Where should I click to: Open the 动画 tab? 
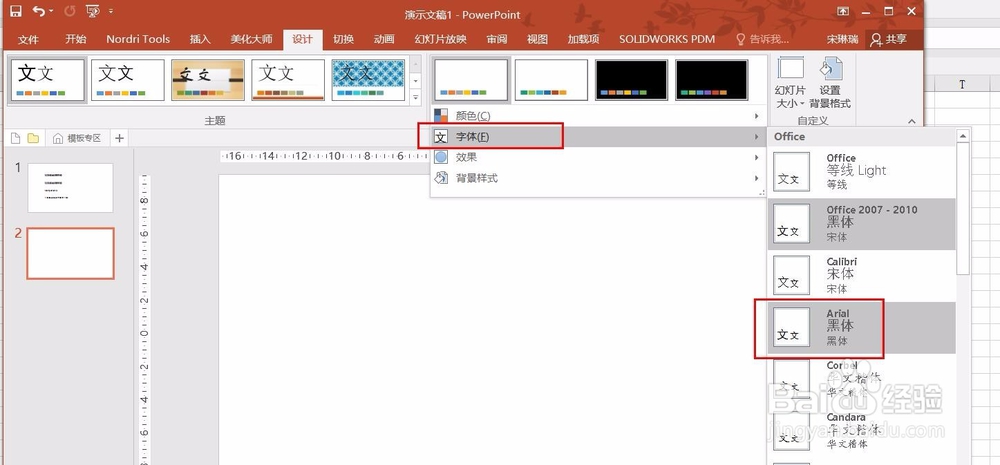coord(384,39)
